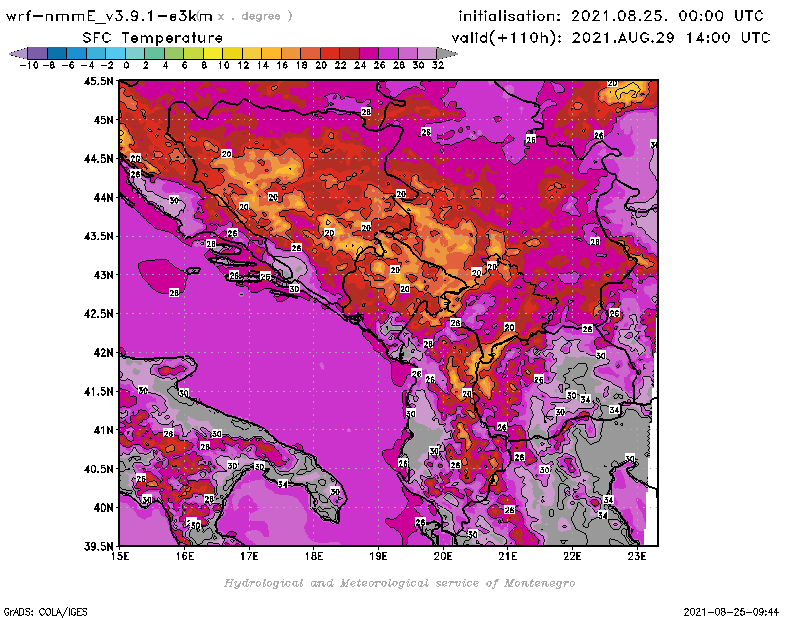Screen dimensions: 800x618
Task: Click the 39.5N latitude label
Action: pyautogui.click(x=98, y=547)
